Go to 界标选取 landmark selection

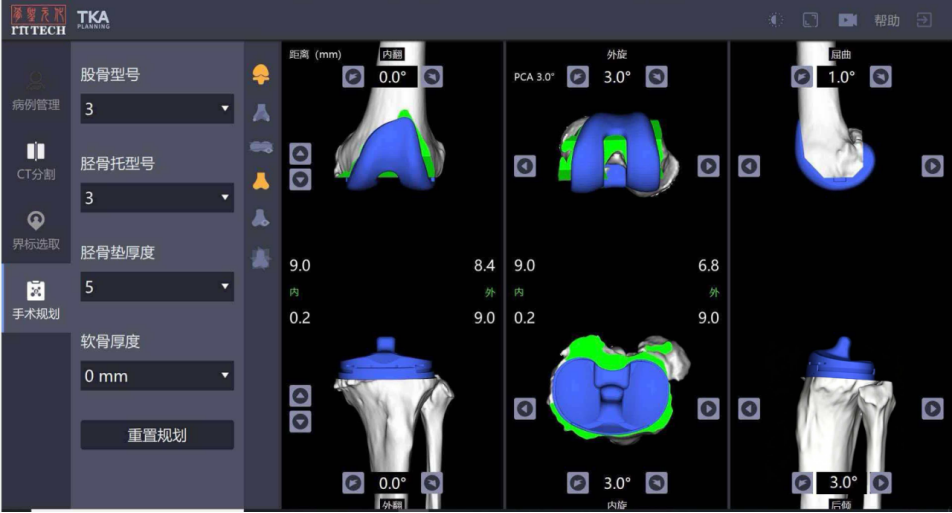pyautogui.click(x=36, y=231)
